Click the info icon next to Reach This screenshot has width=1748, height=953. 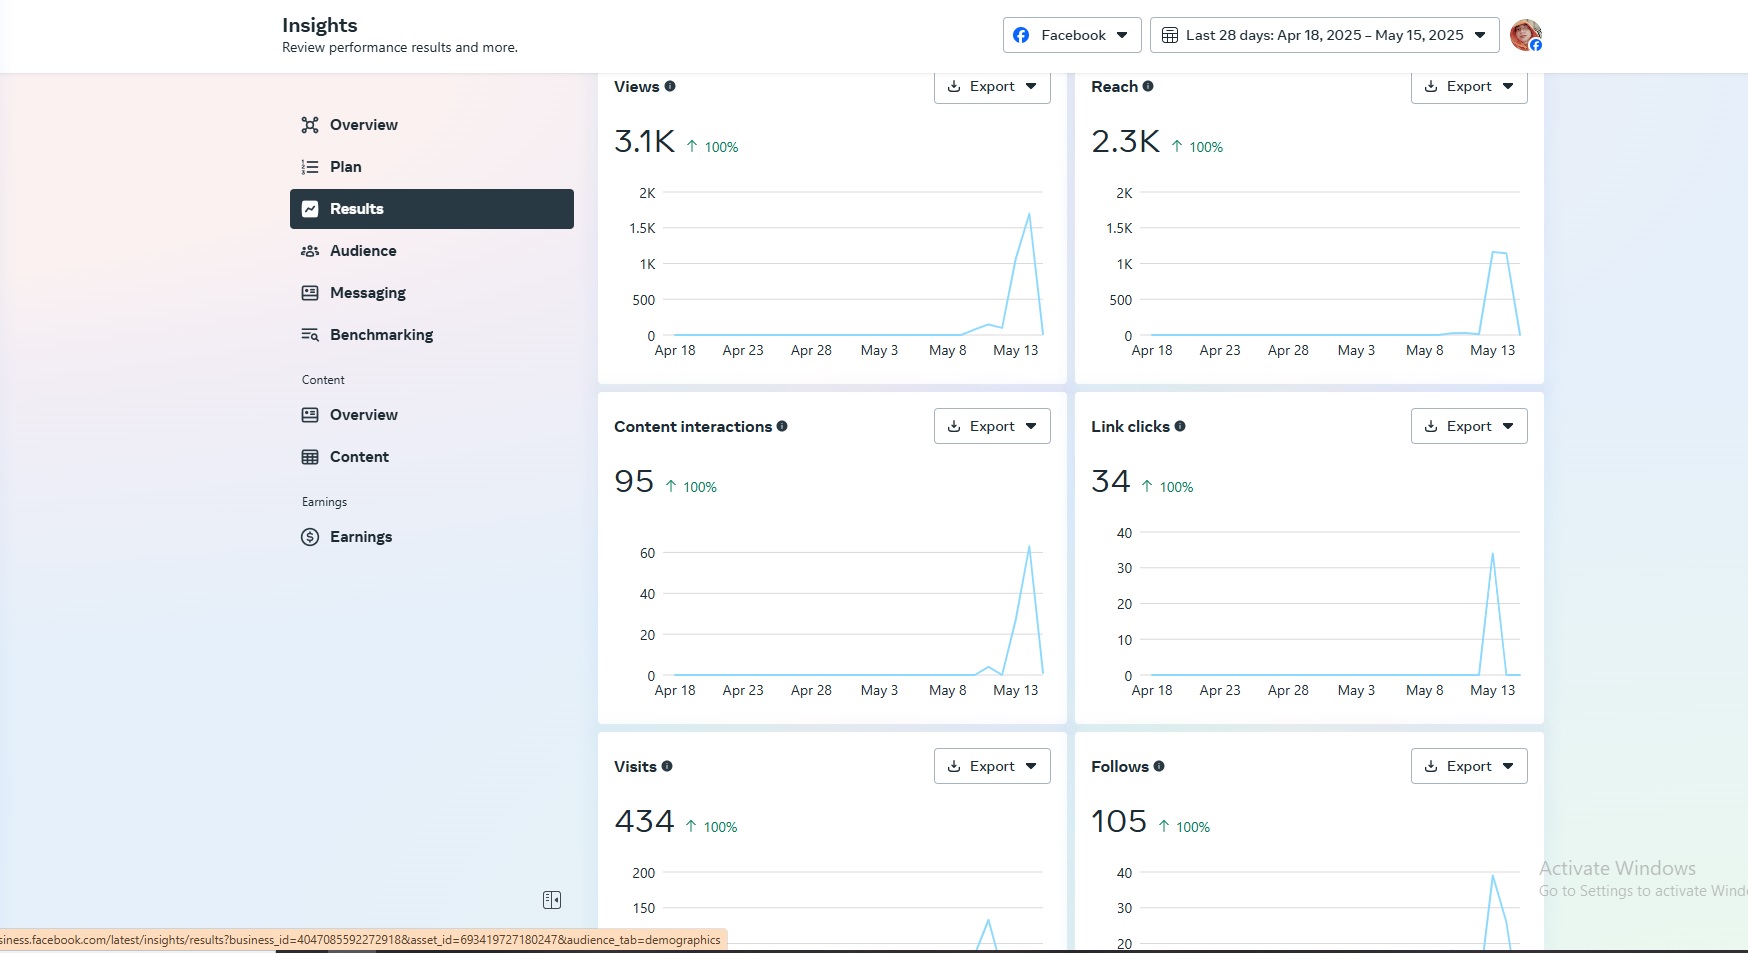1148,86
